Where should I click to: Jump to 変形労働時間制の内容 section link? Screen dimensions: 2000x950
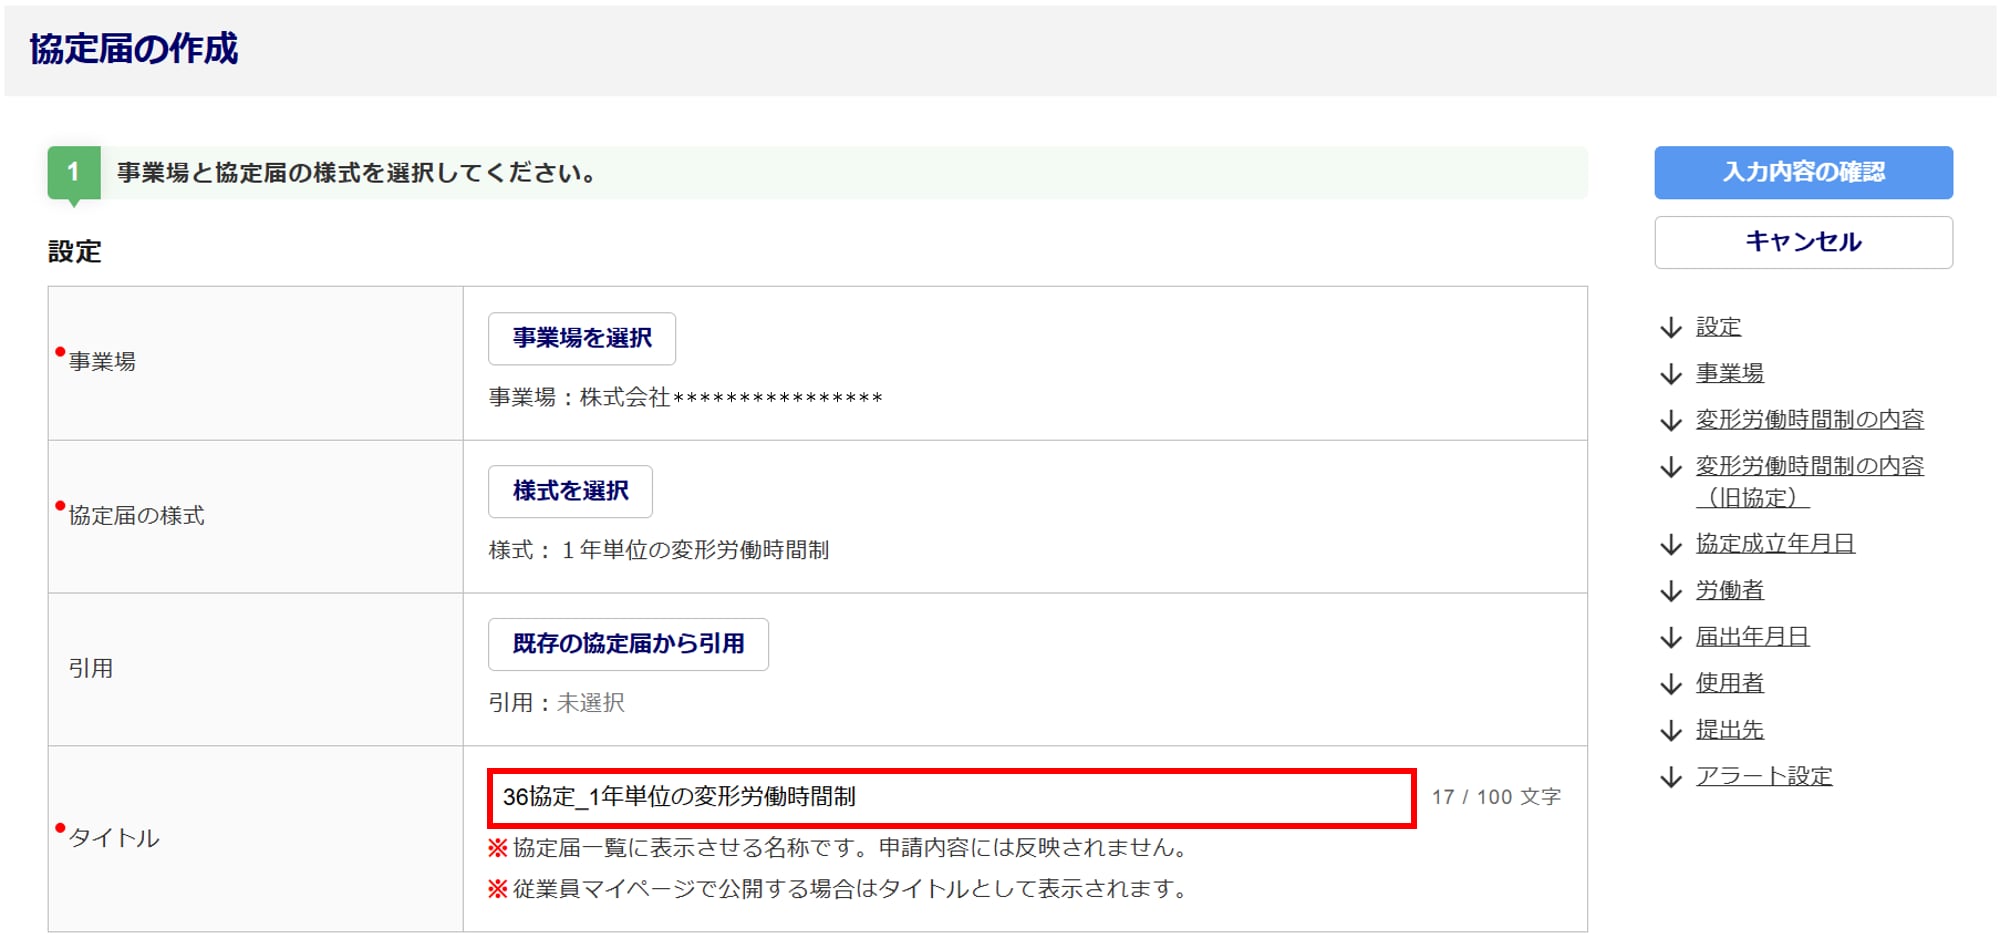tap(1809, 420)
